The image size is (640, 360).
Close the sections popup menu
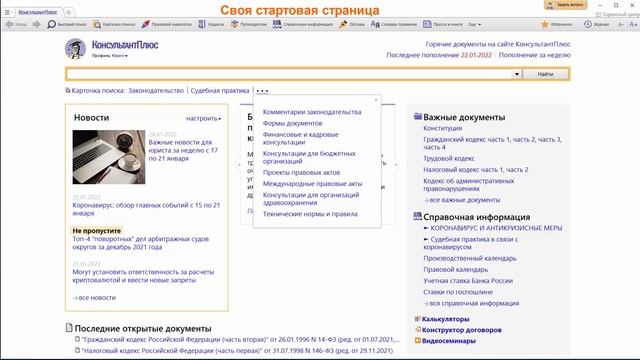[376, 100]
